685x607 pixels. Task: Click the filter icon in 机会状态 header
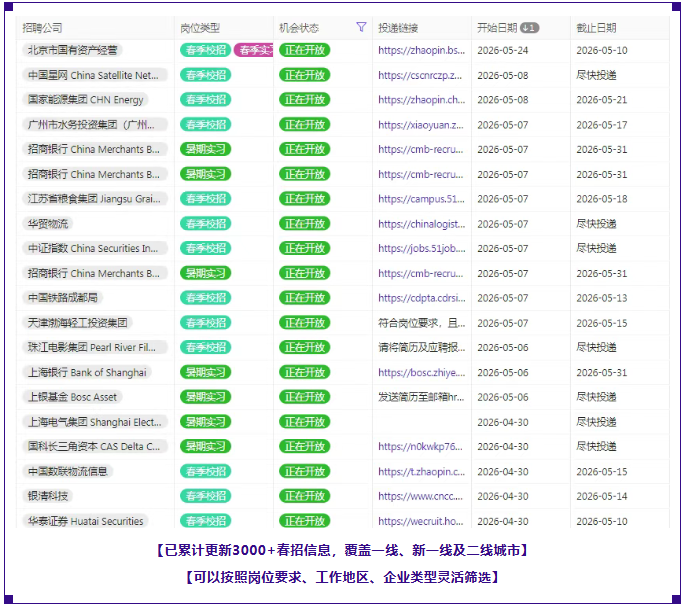point(361,27)
